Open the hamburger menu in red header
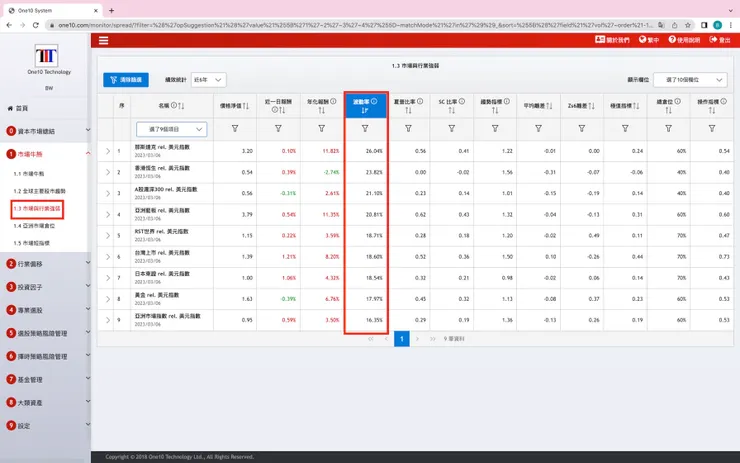Image resolution: width=740 pixels, height=463 pixels. point(103,41)
